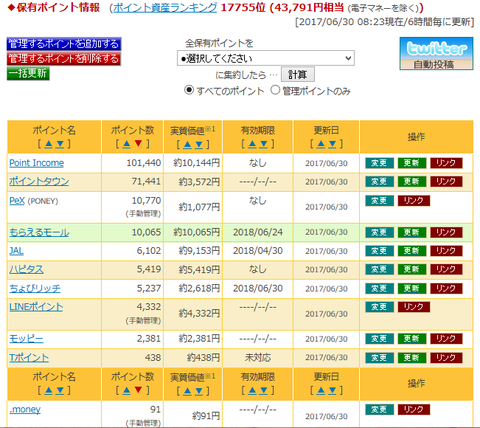Click リンク button in Point Income row
This screenshot has height=428, width=480.
[x=446, y=163]
